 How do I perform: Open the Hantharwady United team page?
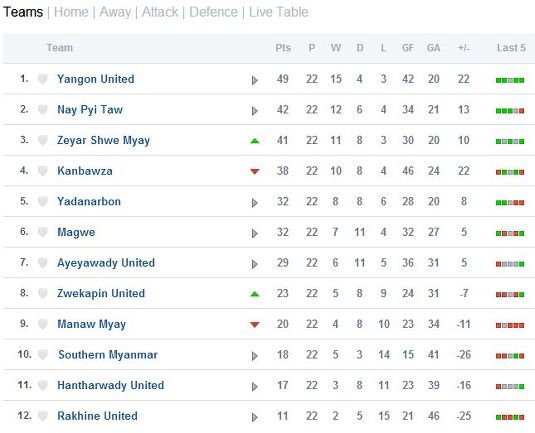pyautogui.click(x=111, y=385)
